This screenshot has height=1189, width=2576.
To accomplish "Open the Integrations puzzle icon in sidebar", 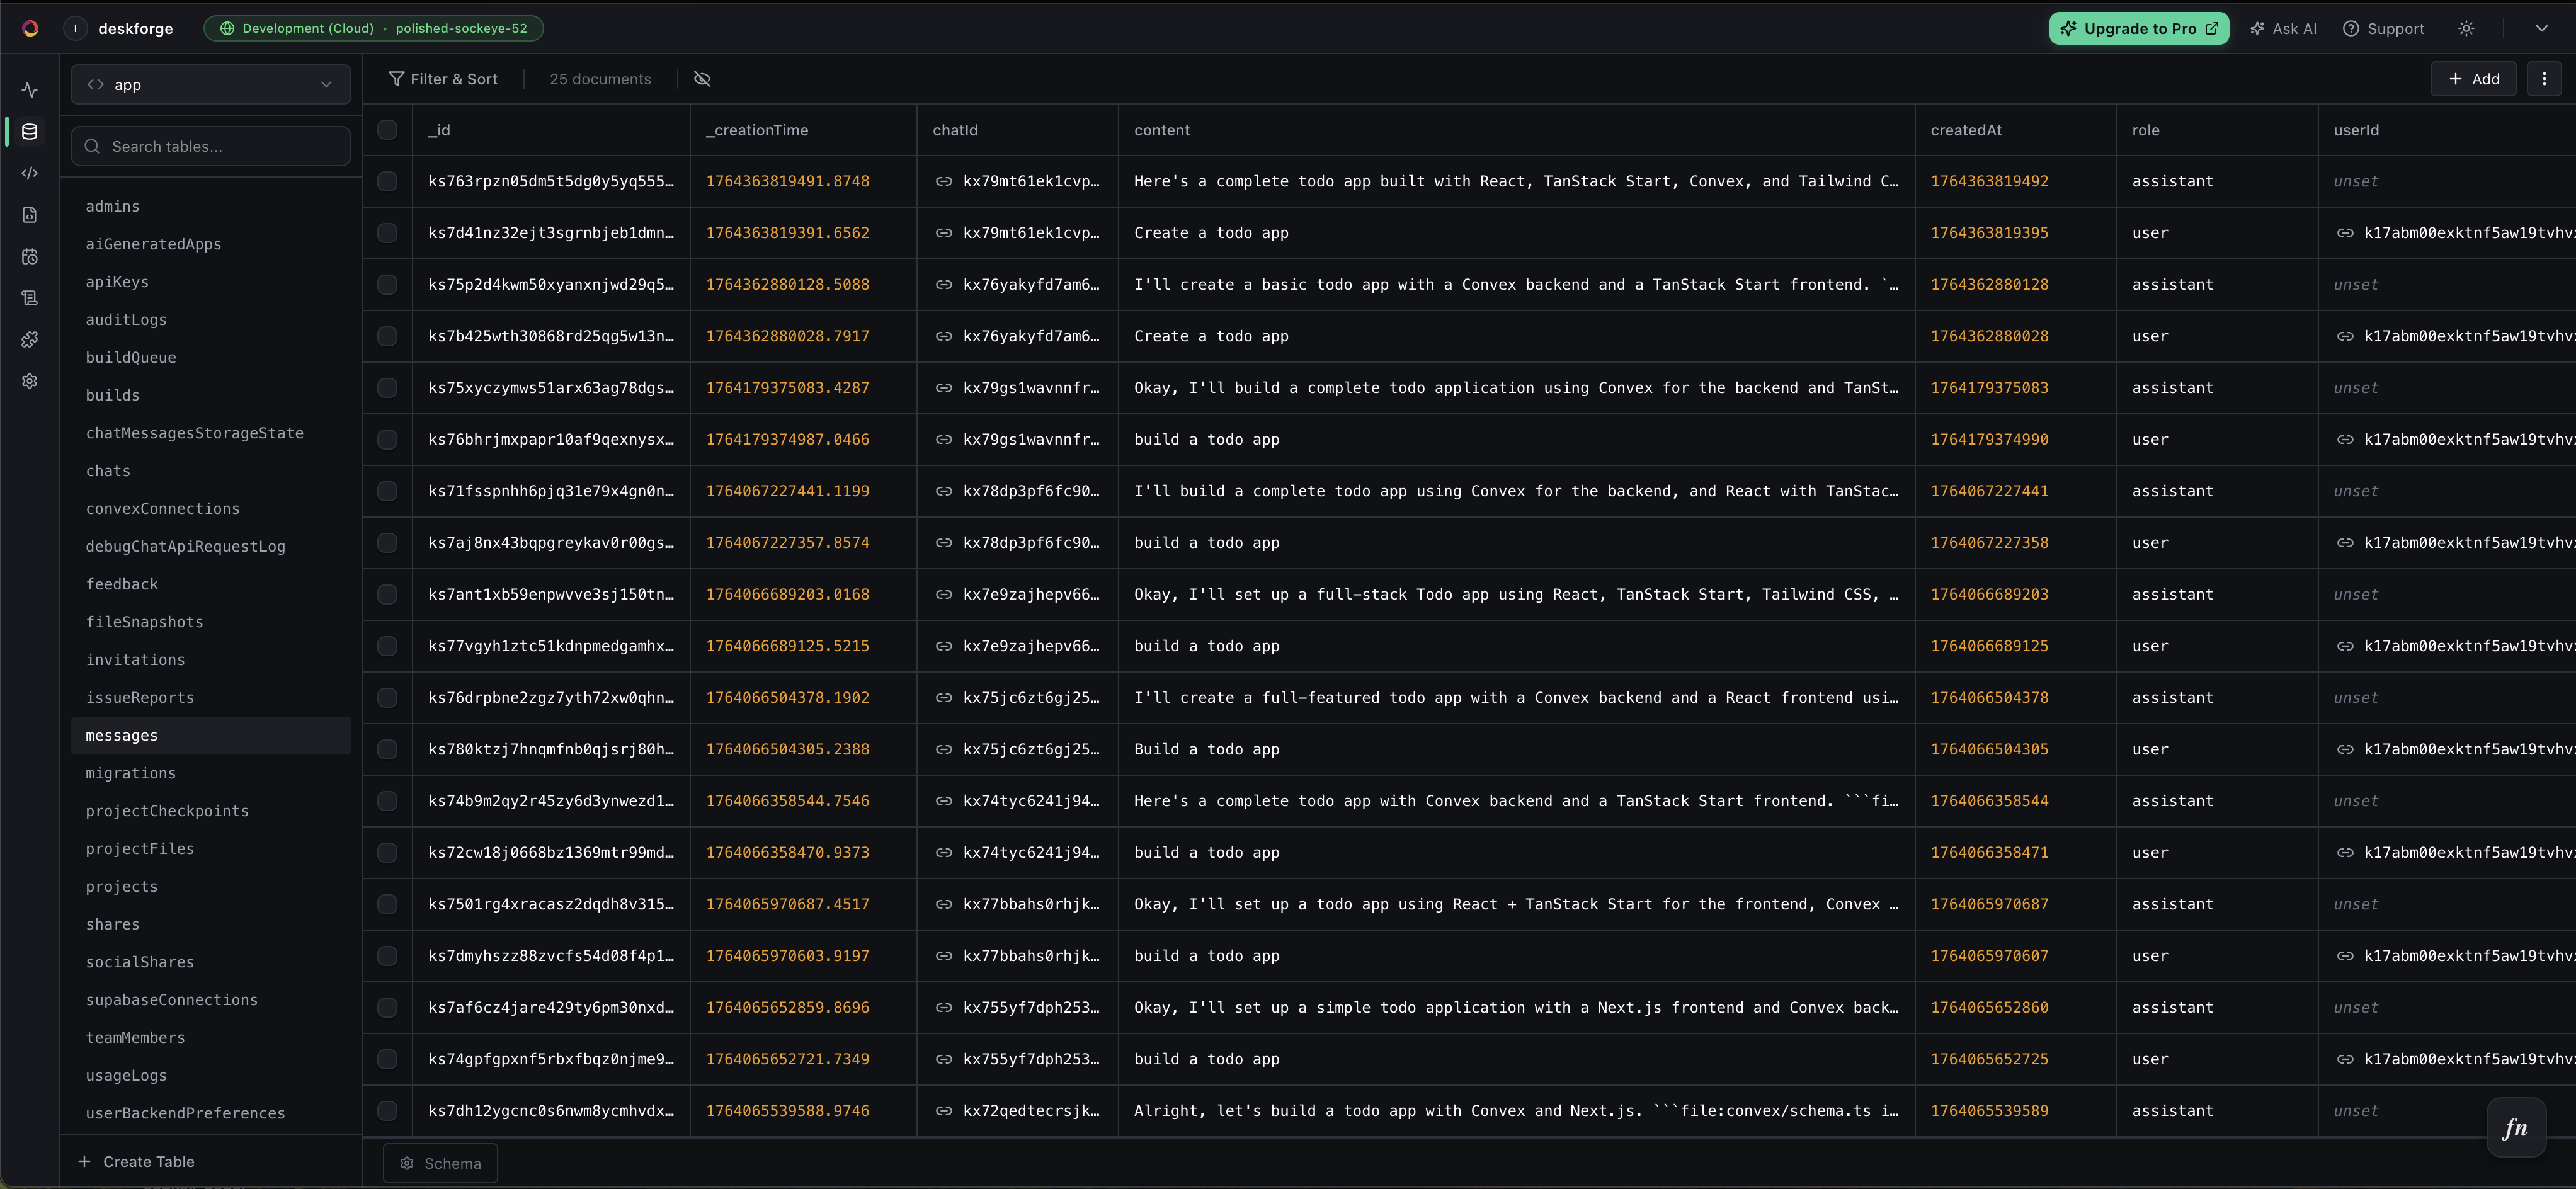I will tap(30, 340).
